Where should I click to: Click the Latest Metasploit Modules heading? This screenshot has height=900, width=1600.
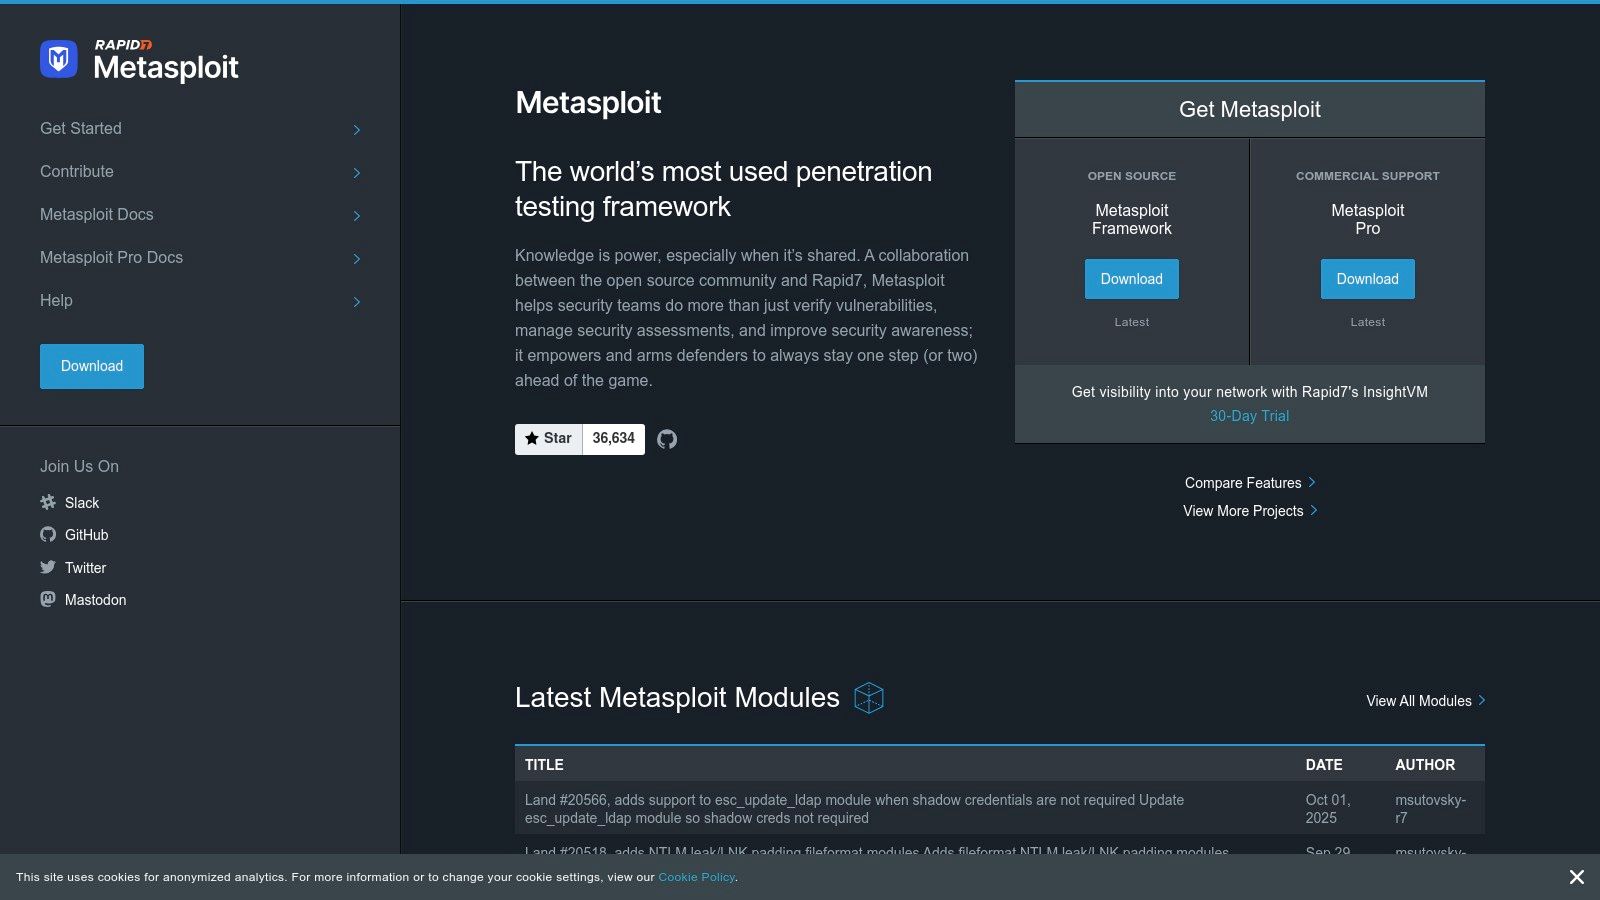(677, 698)
